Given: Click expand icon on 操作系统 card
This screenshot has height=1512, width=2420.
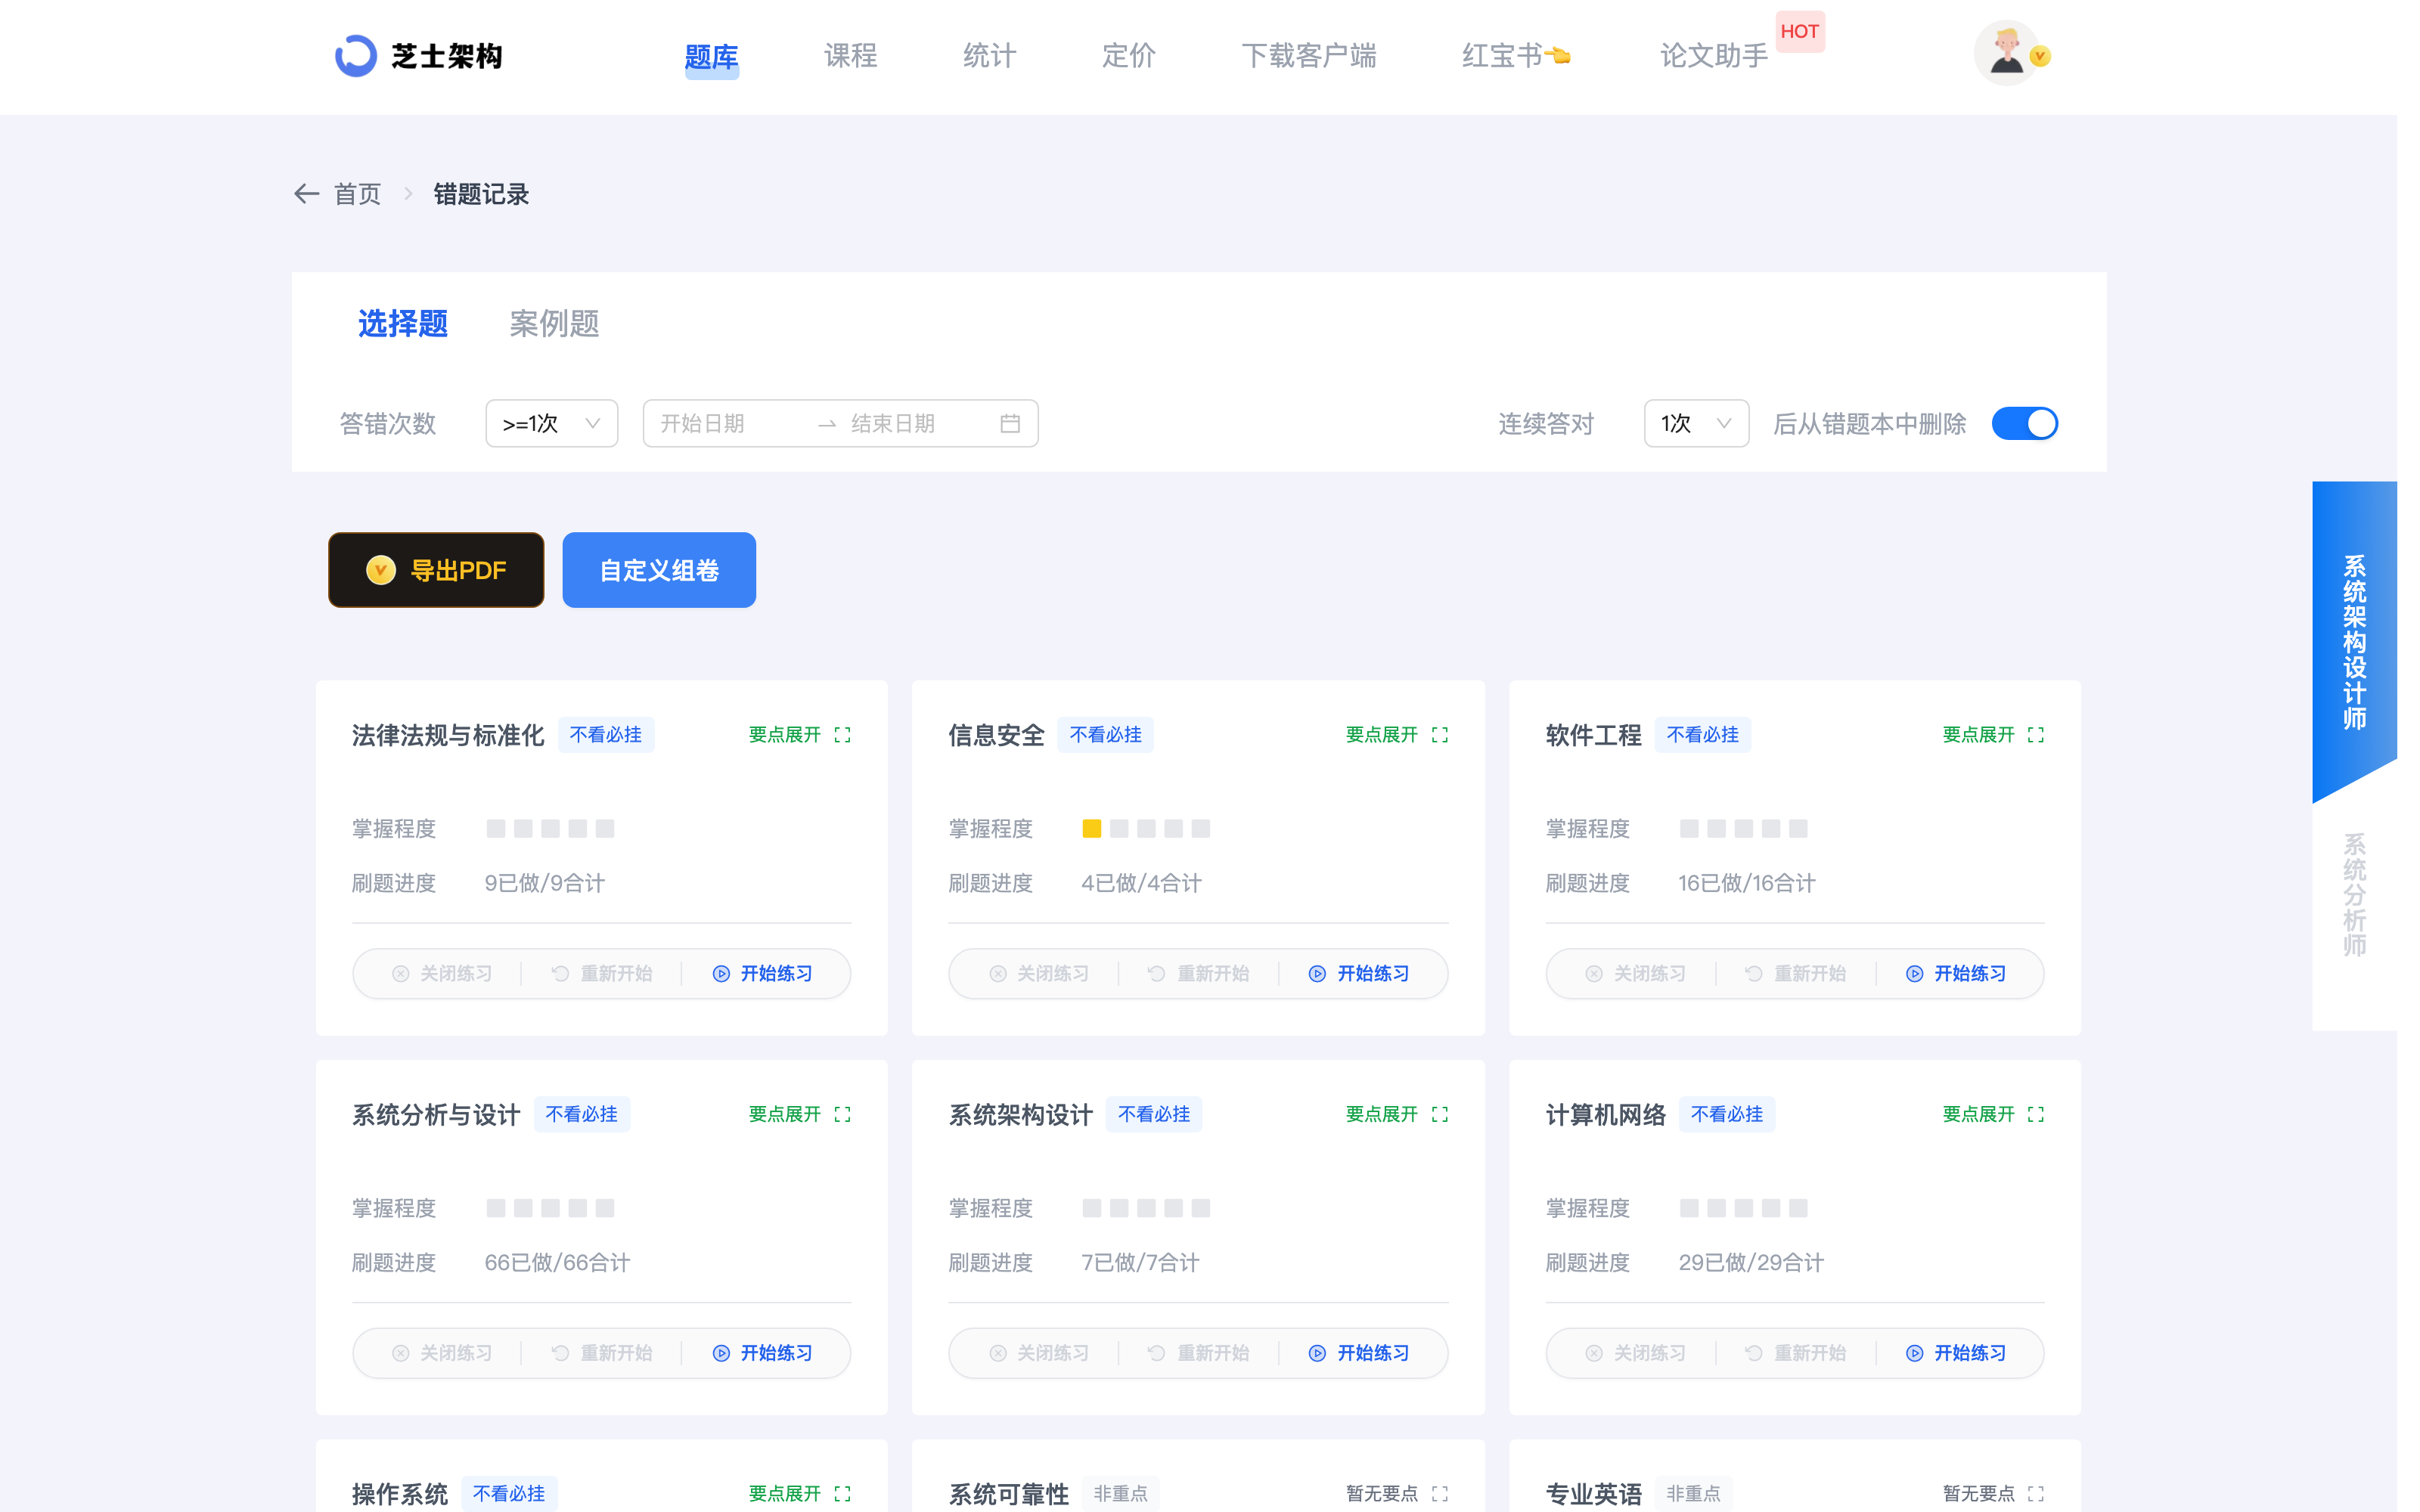Looking at the screenshot, I should pos(843,1493).
